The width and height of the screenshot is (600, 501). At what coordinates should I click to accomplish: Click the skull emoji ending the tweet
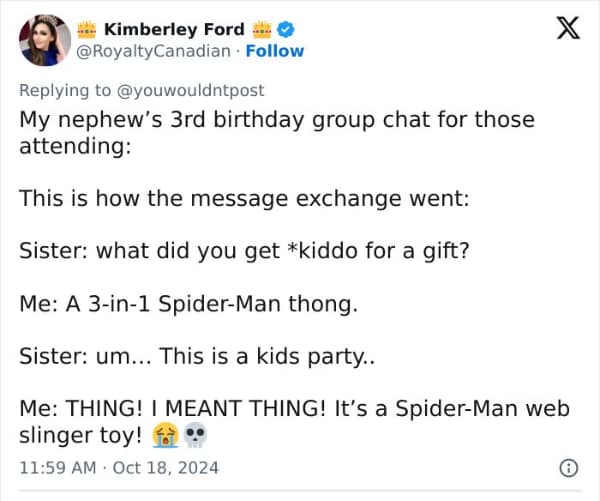193,436
